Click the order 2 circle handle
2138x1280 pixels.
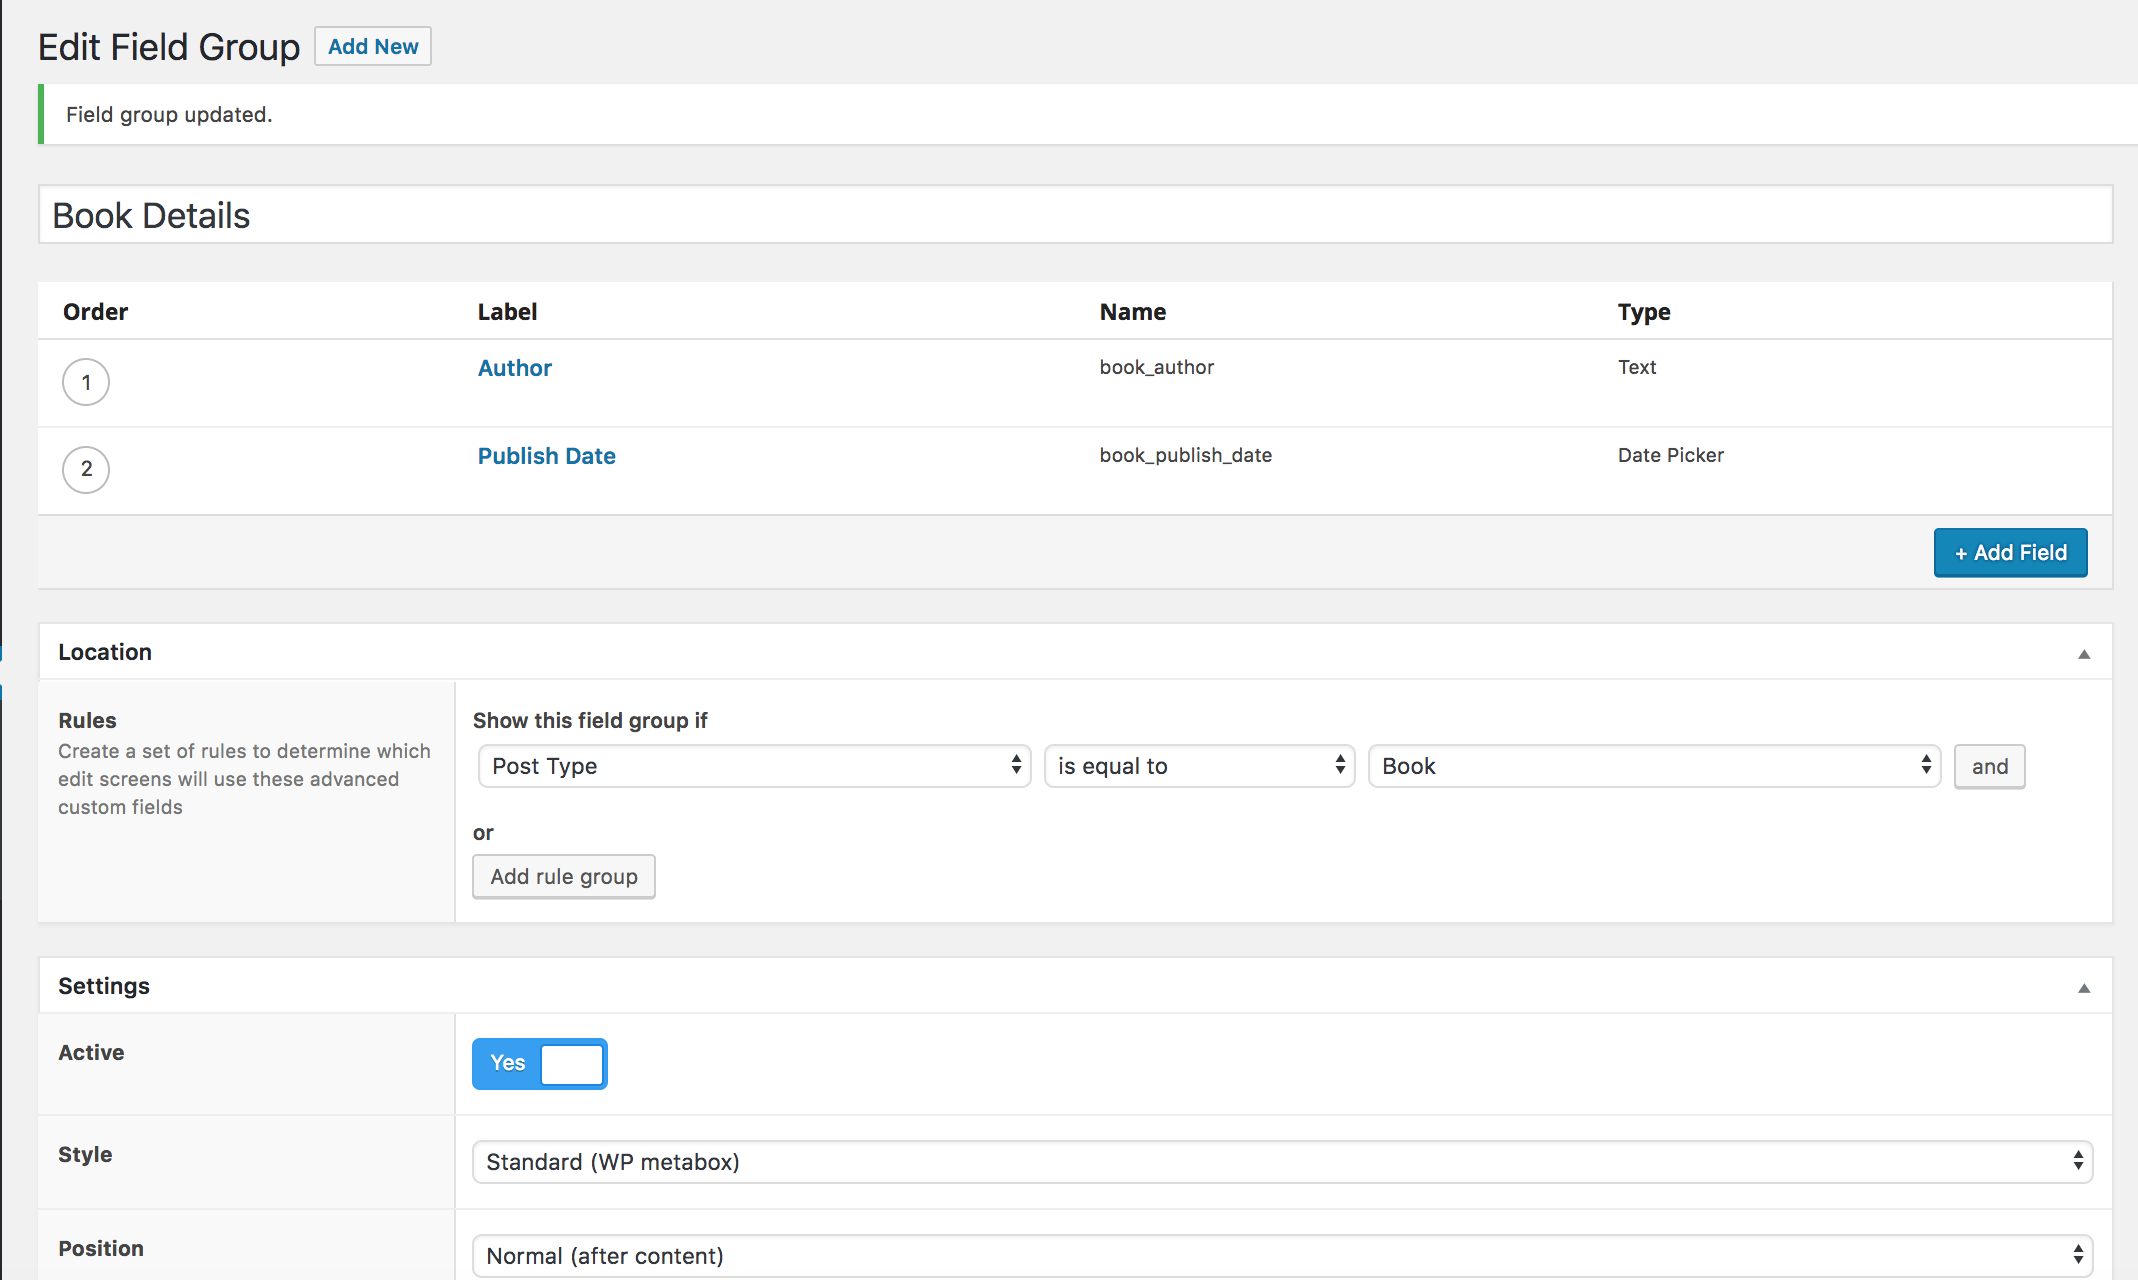pos(86,469)
